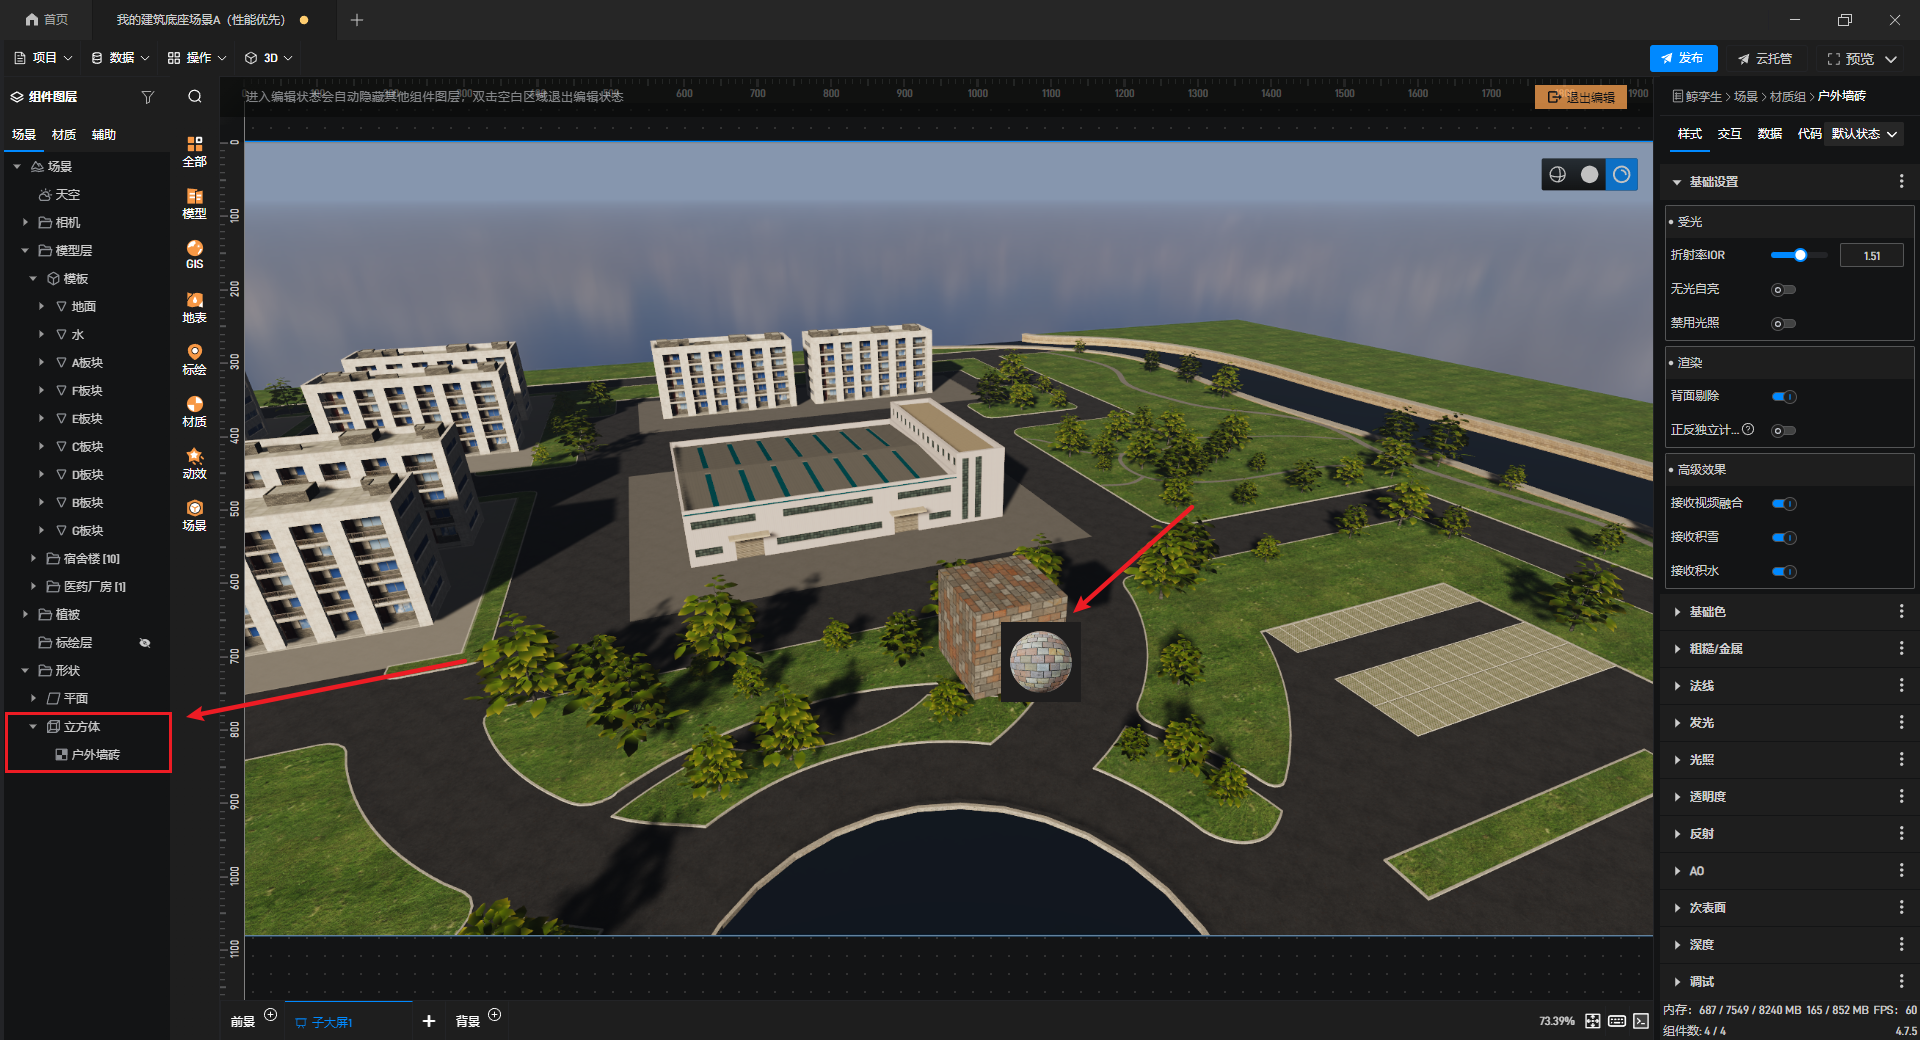Viewport: 1920px width, 1040px height.
Task: Adjust the 折射率IOR slider
Action: [x=1799, y=255]
